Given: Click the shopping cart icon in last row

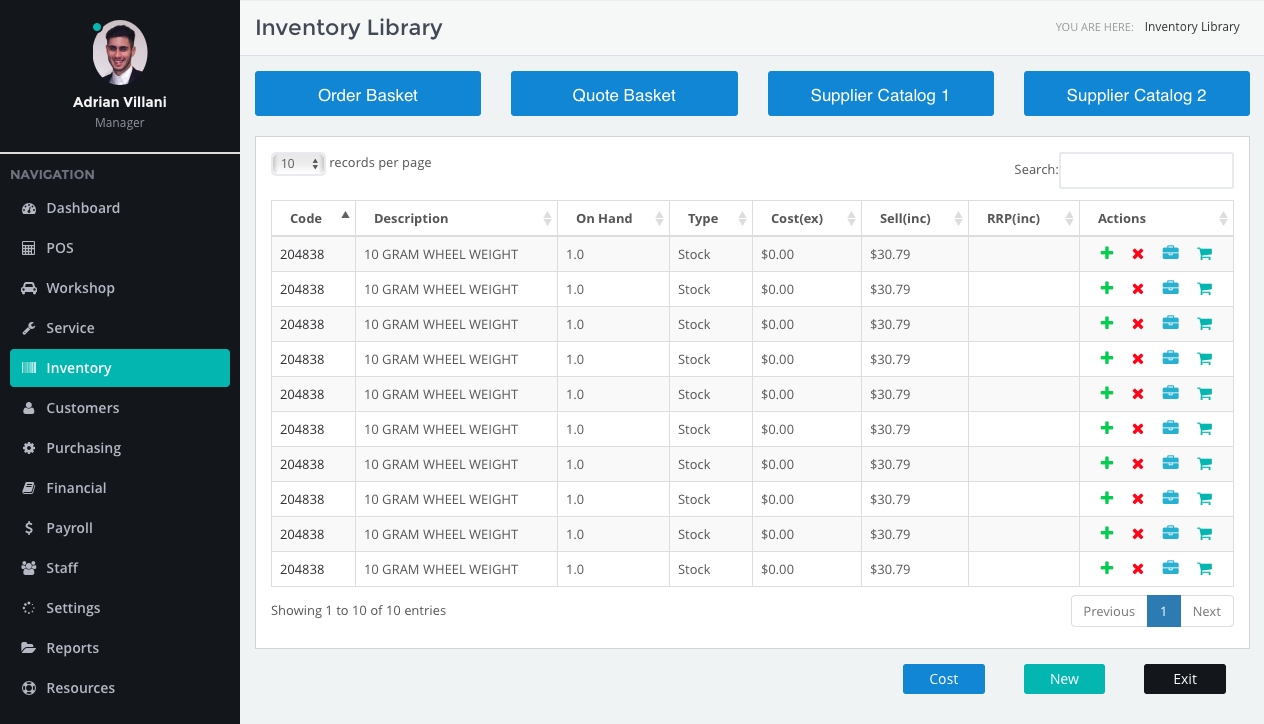Looking at the screenshot, I should (1204, 569).
